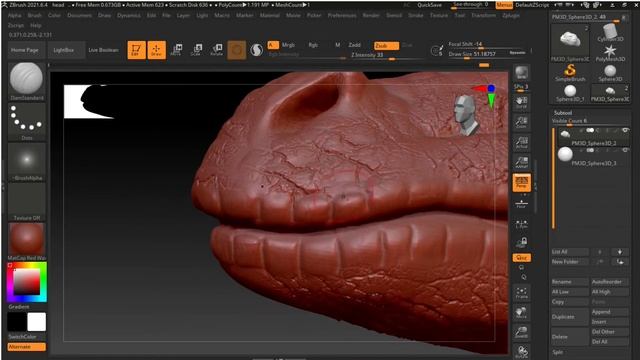Click the Duplicate subtool button

570,317
